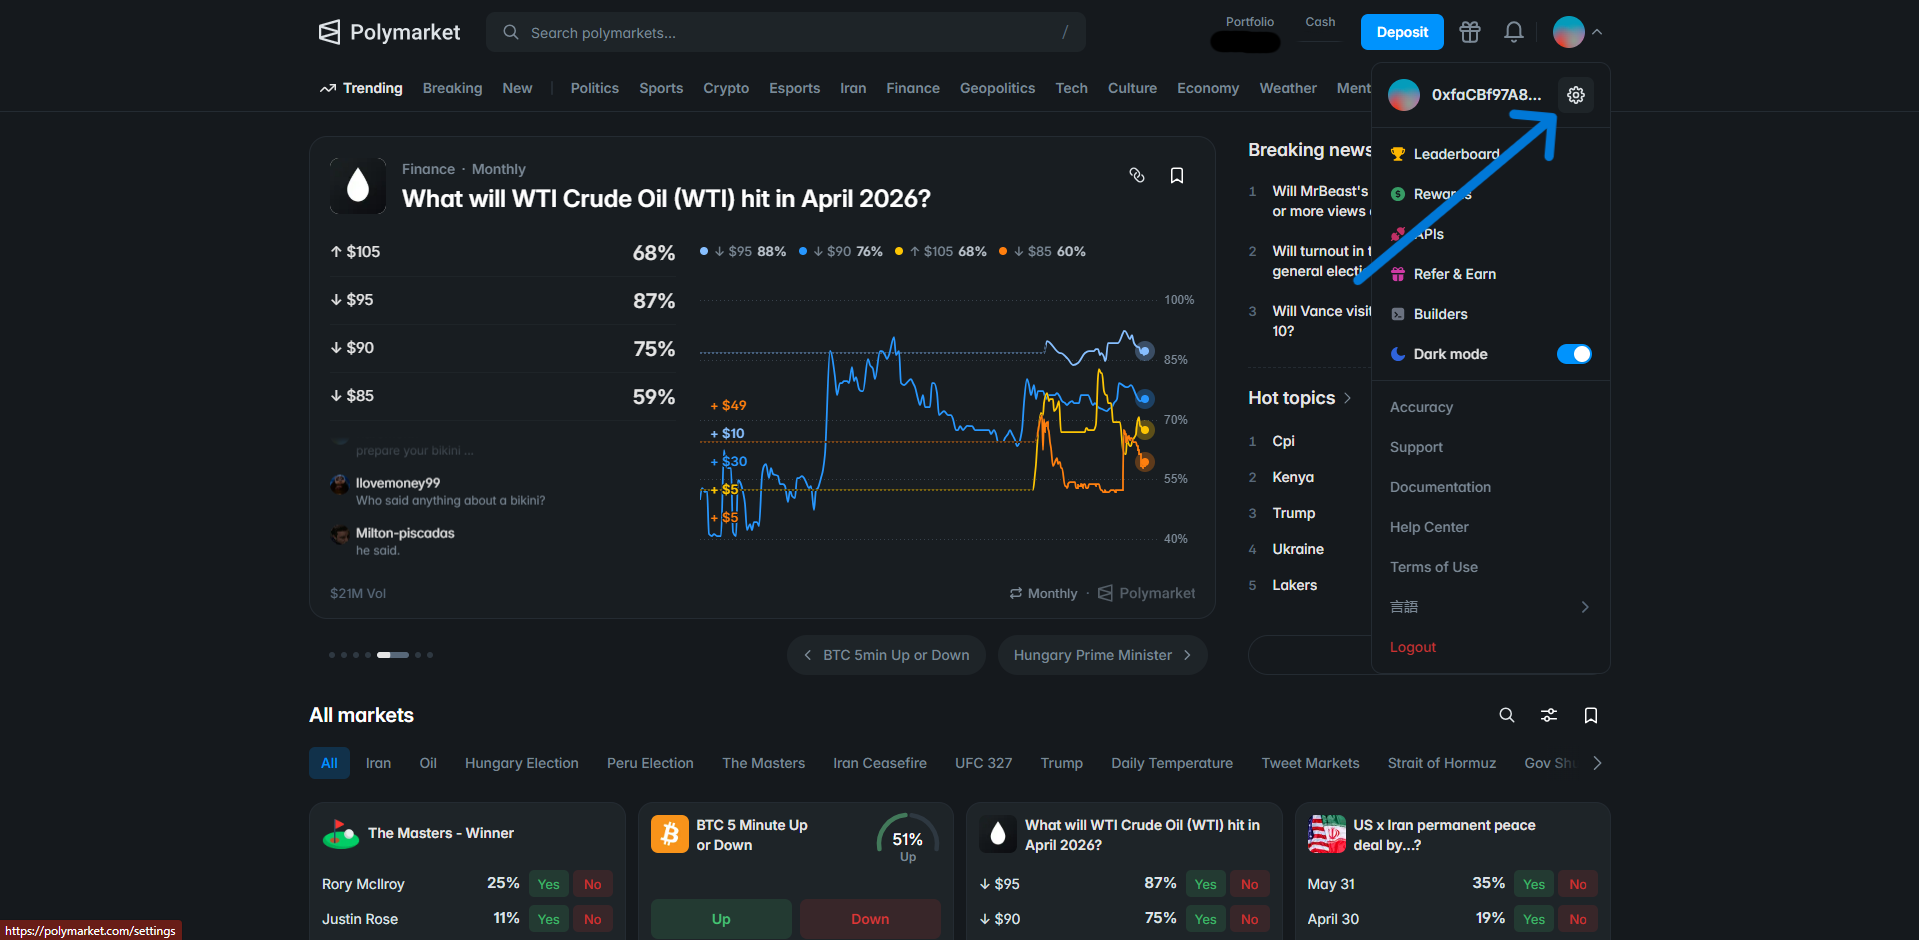This screenshot has width=1919, height=940.
Task: Buy No on Justin Rose
Action: tap(593, 919)
